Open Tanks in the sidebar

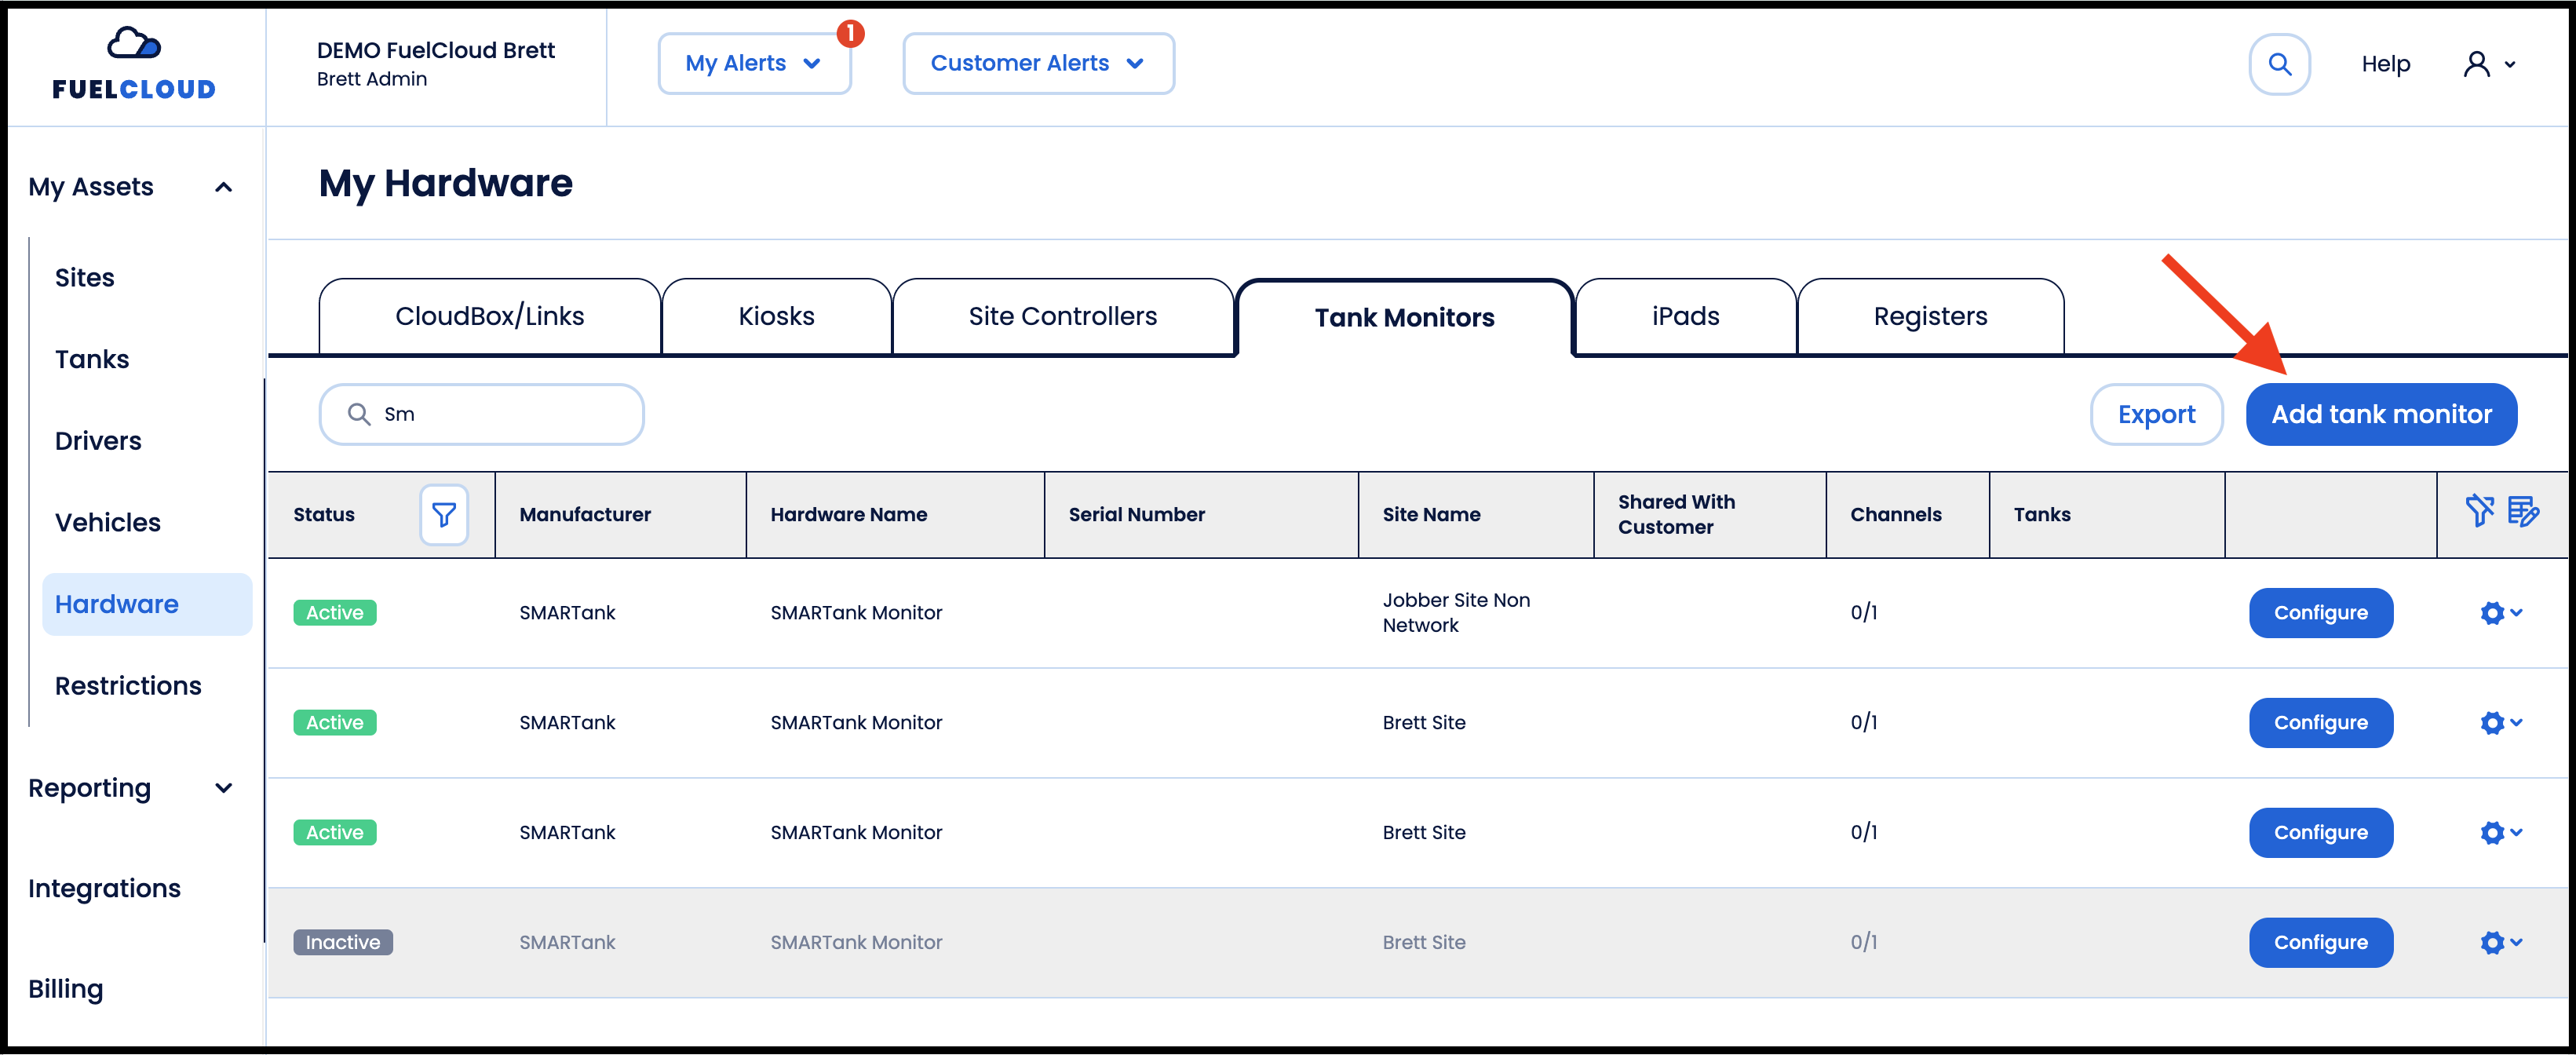pos(92,359)
